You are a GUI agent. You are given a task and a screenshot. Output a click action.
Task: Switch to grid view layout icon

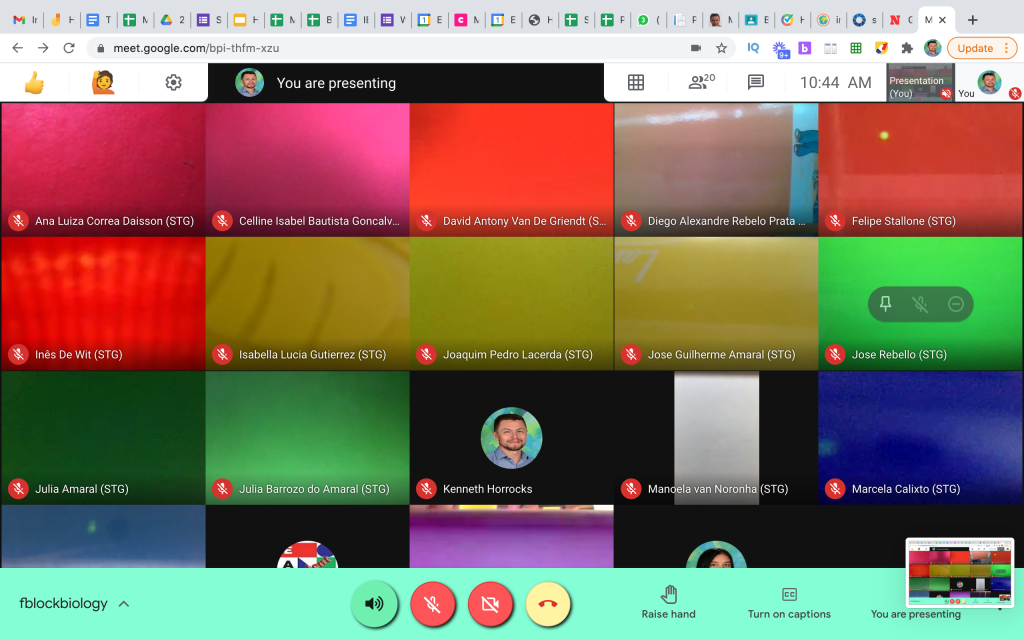(x=635, y=83)
